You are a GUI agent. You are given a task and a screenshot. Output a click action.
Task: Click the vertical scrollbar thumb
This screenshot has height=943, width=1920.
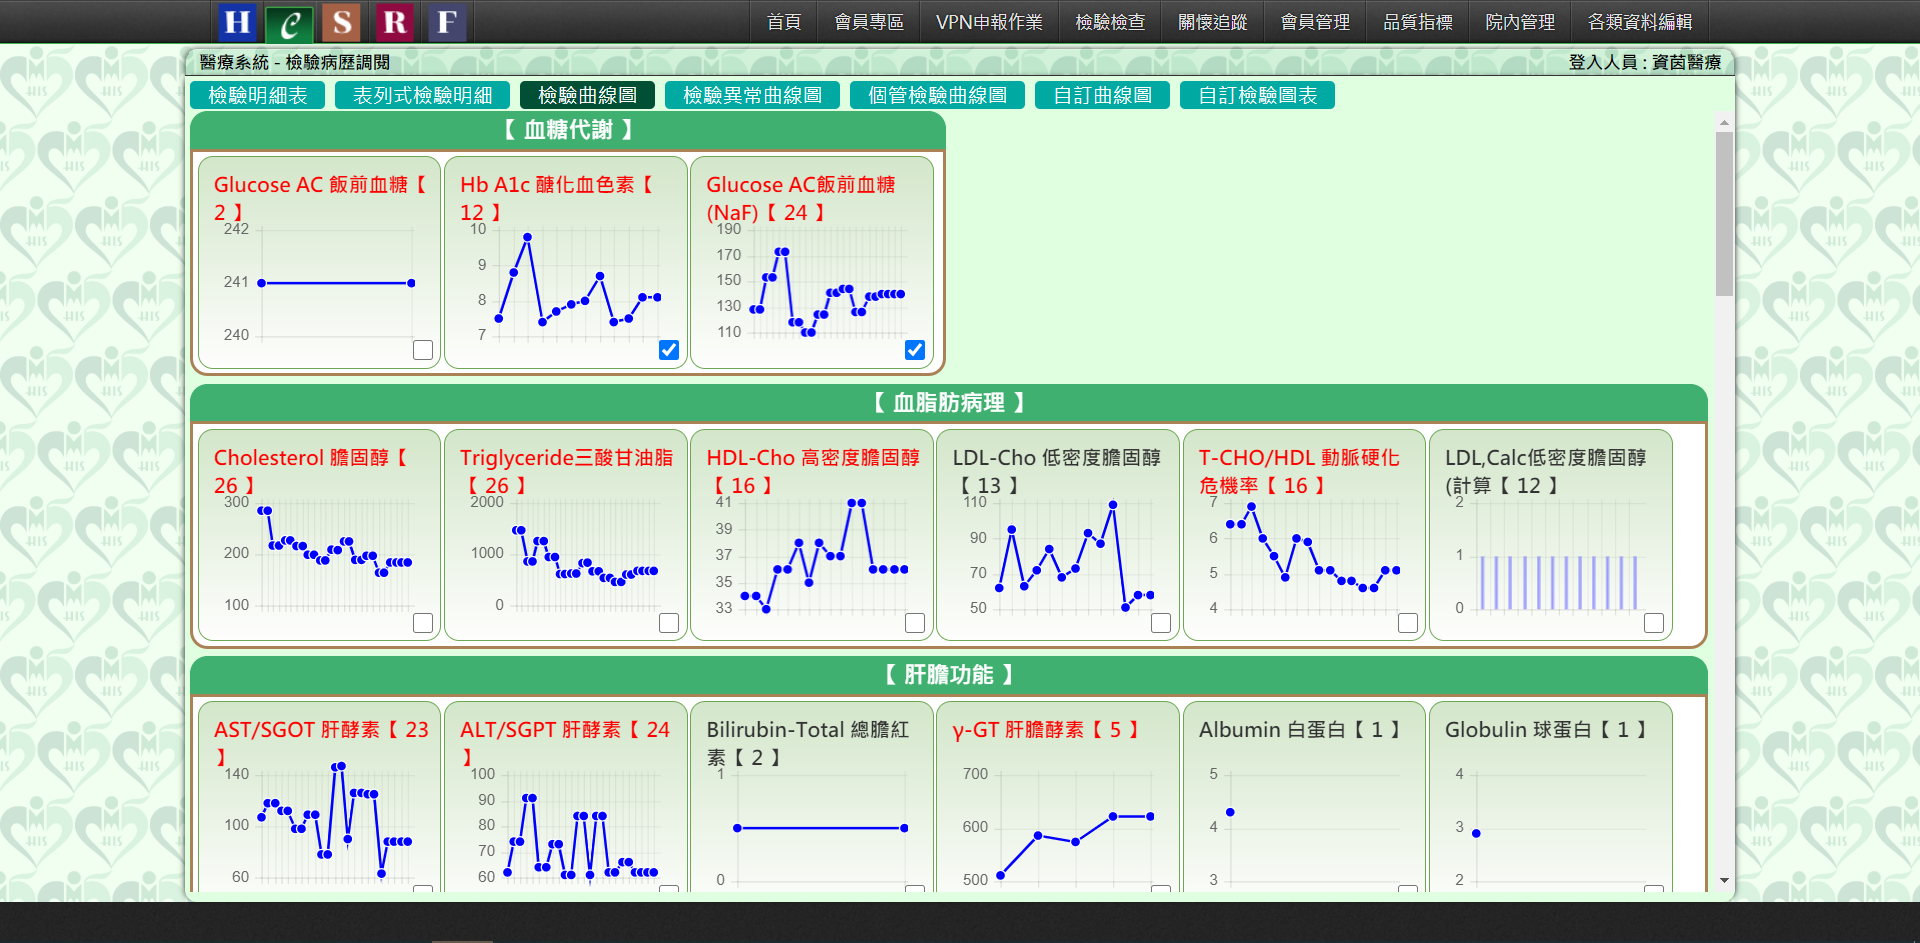(1724, 214)
